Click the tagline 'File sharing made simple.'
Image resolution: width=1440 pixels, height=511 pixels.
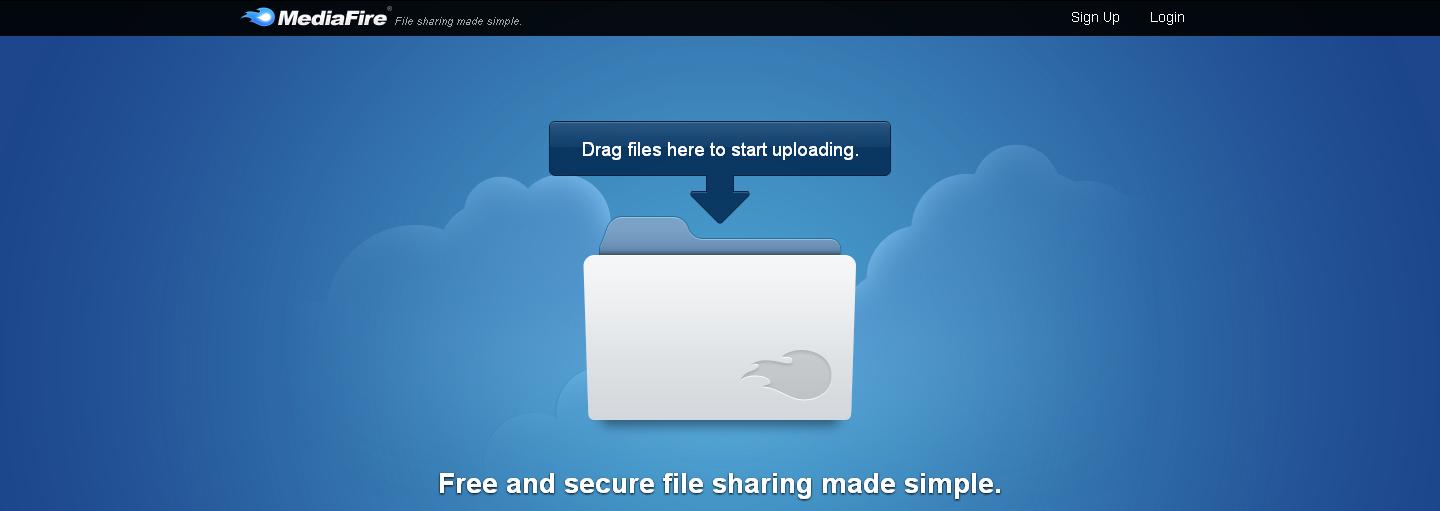pos(458,21)
